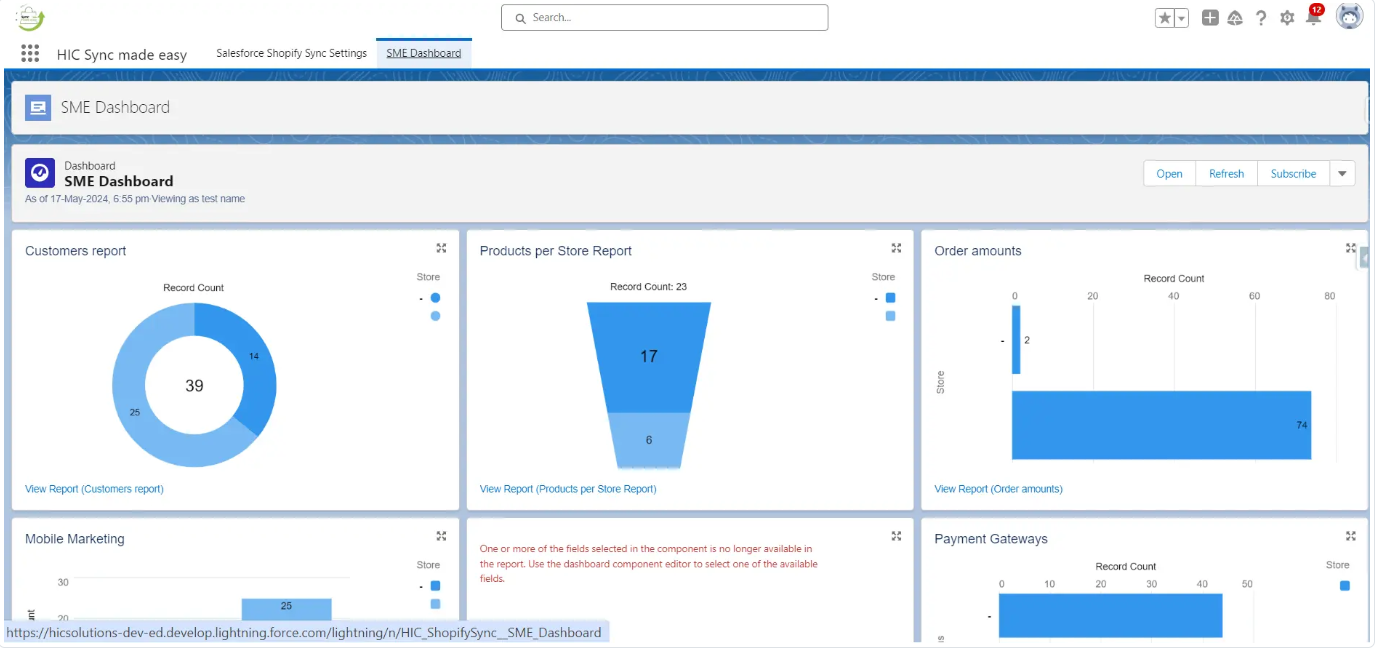Viewport: 1376px width, 654px height.
Task: Click the small Order amounts bar labeled 2
Action: [x=1016, y=340]
